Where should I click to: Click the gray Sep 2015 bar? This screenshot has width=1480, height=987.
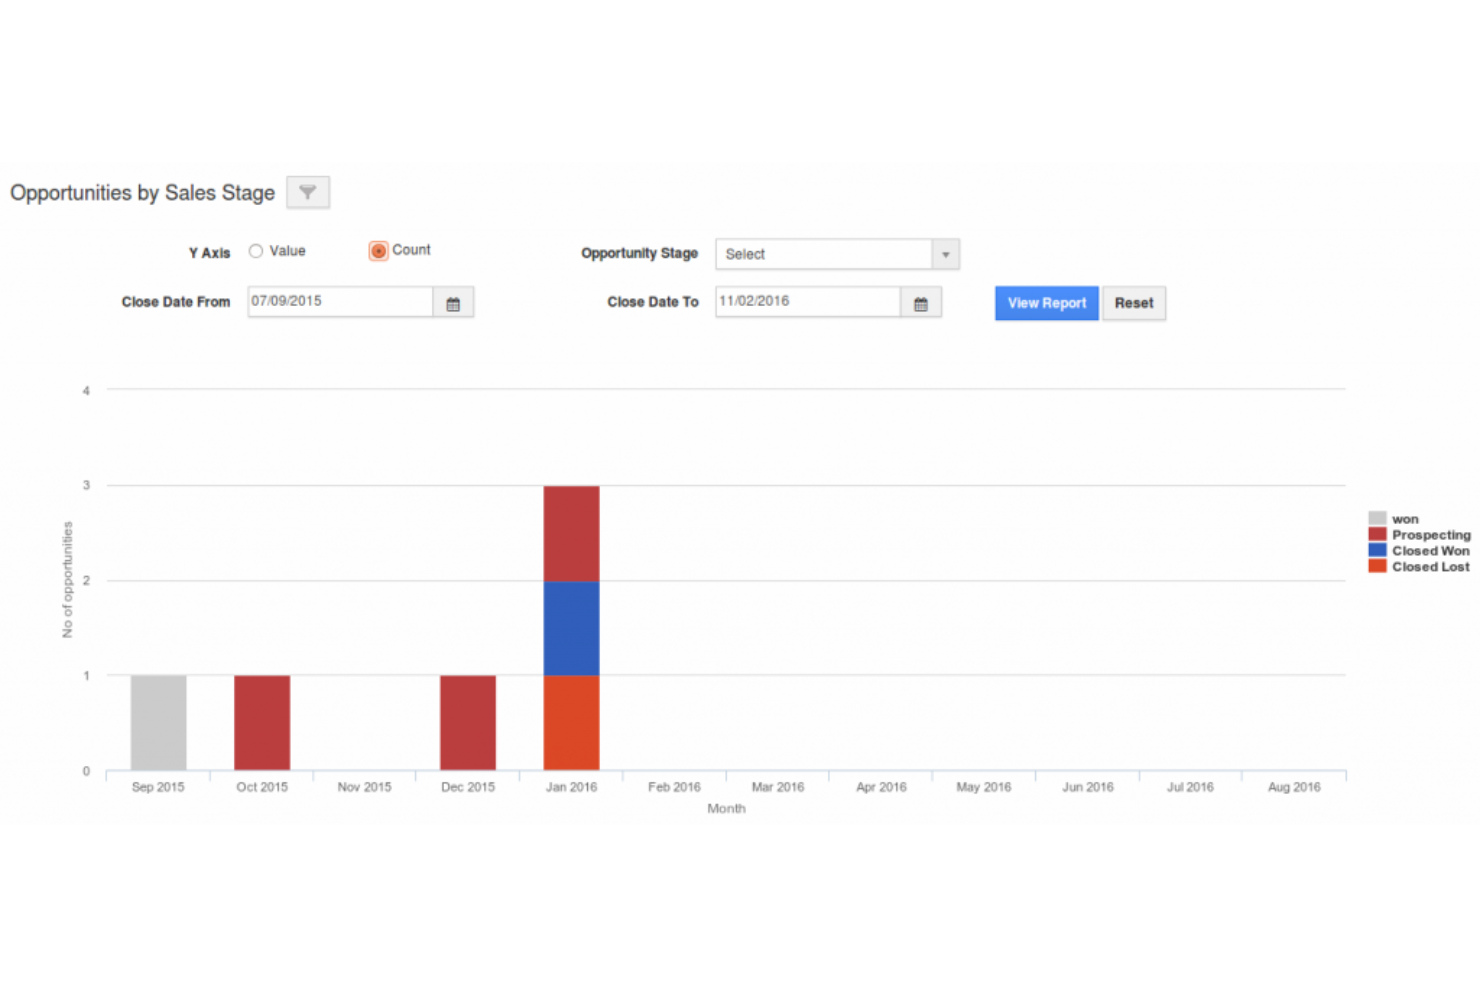(157, 722)
